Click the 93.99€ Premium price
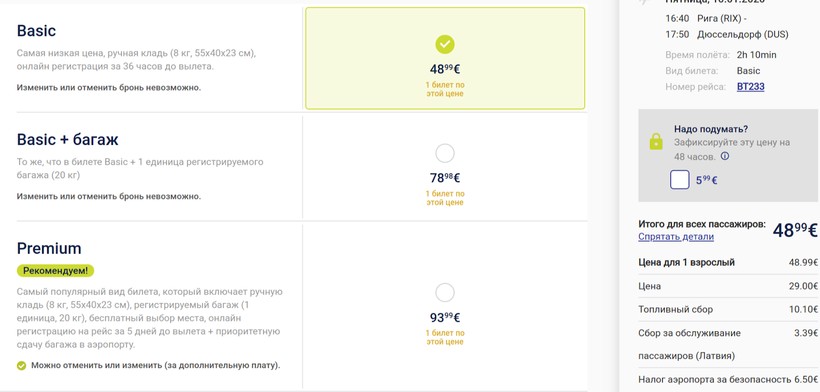 pos(445,317)
